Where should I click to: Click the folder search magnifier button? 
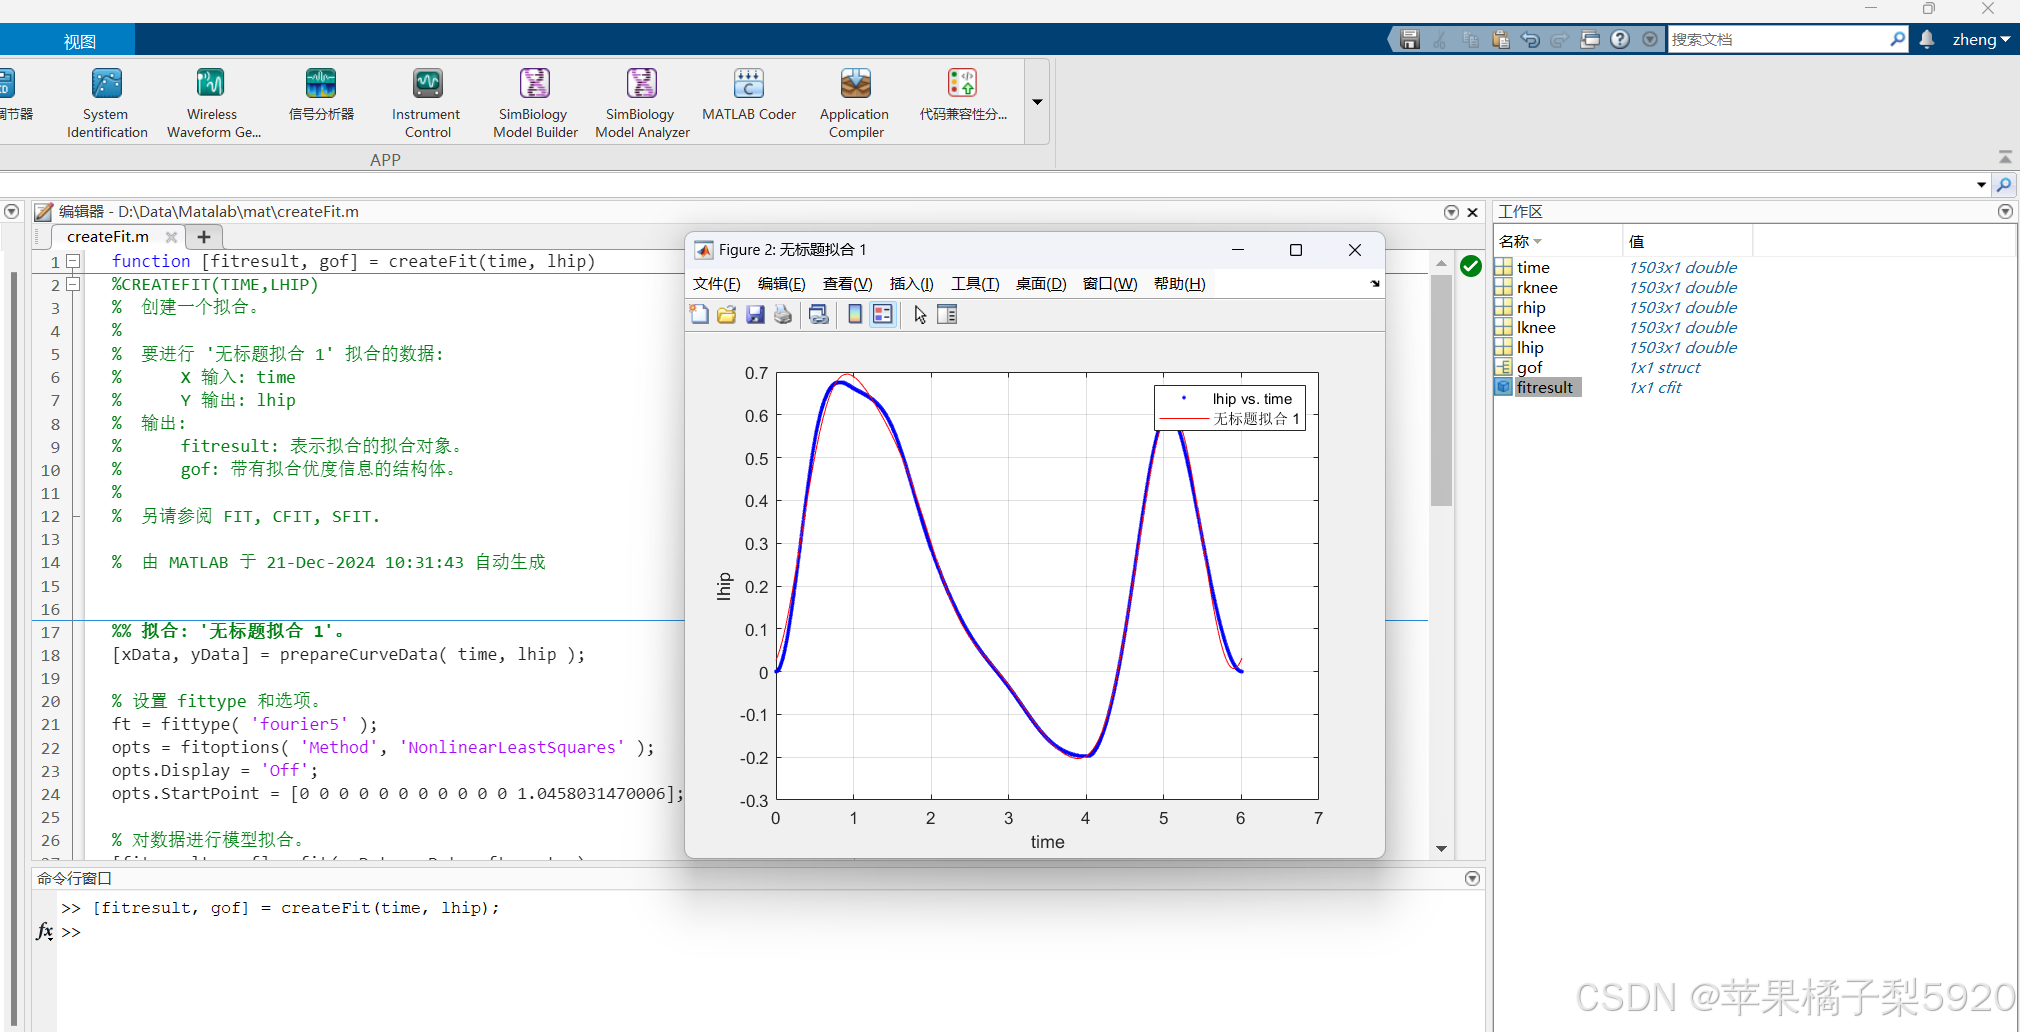(2003, 185)
